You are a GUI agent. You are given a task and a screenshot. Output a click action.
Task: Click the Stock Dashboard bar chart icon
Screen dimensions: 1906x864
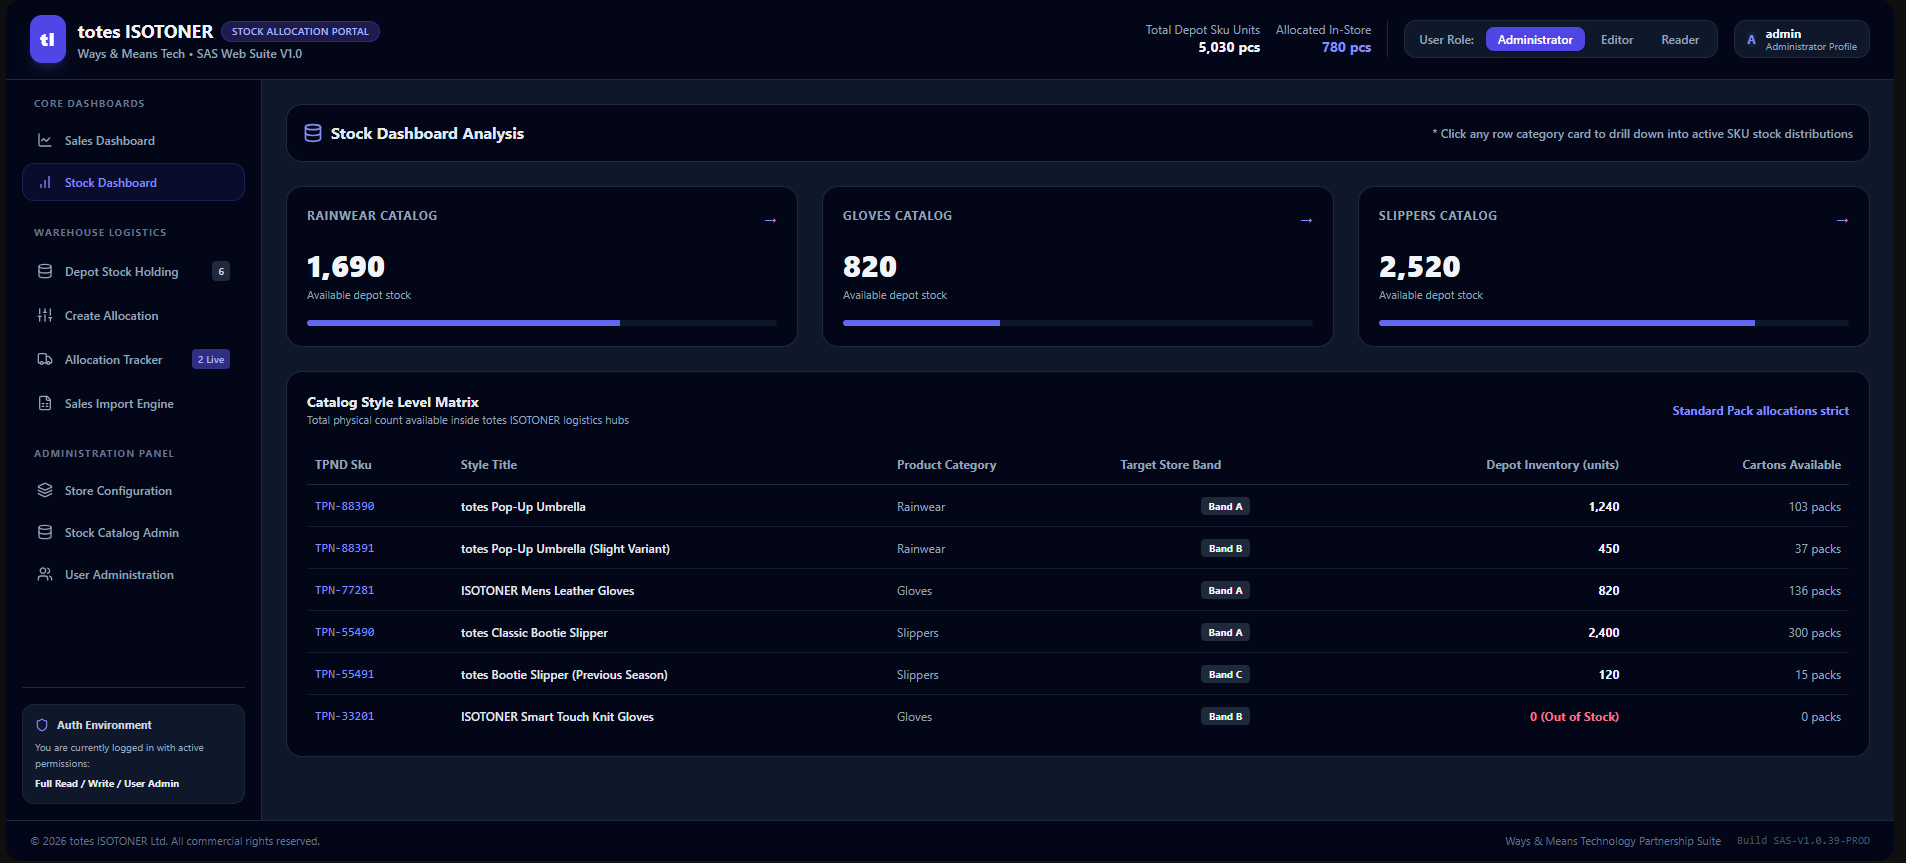click(x=45, y=183)
